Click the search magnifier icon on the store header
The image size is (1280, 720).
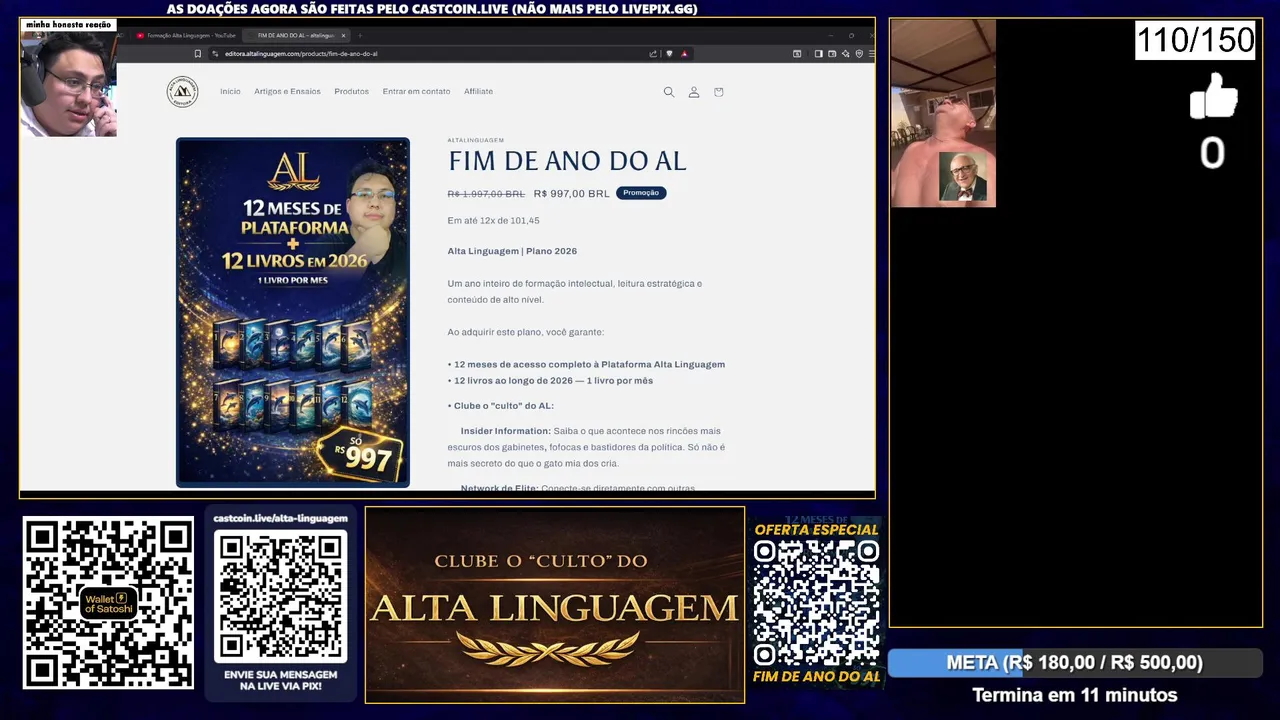pyautogui.click(x=669, y=92)
